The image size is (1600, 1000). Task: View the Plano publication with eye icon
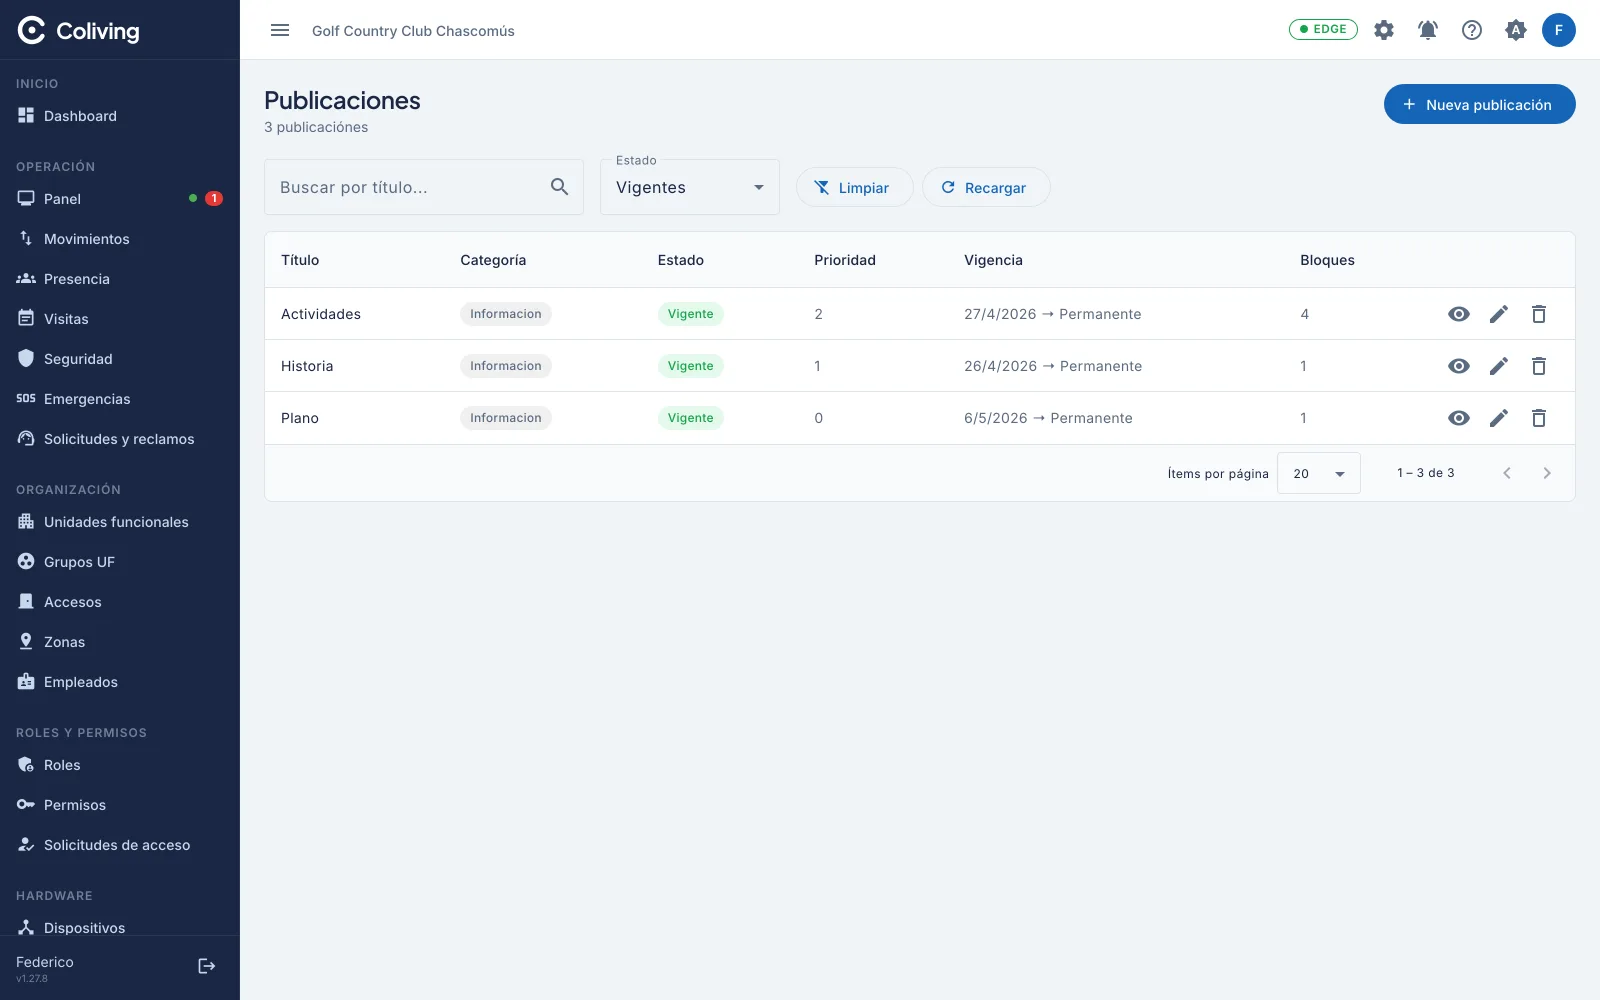point(1459,418)
